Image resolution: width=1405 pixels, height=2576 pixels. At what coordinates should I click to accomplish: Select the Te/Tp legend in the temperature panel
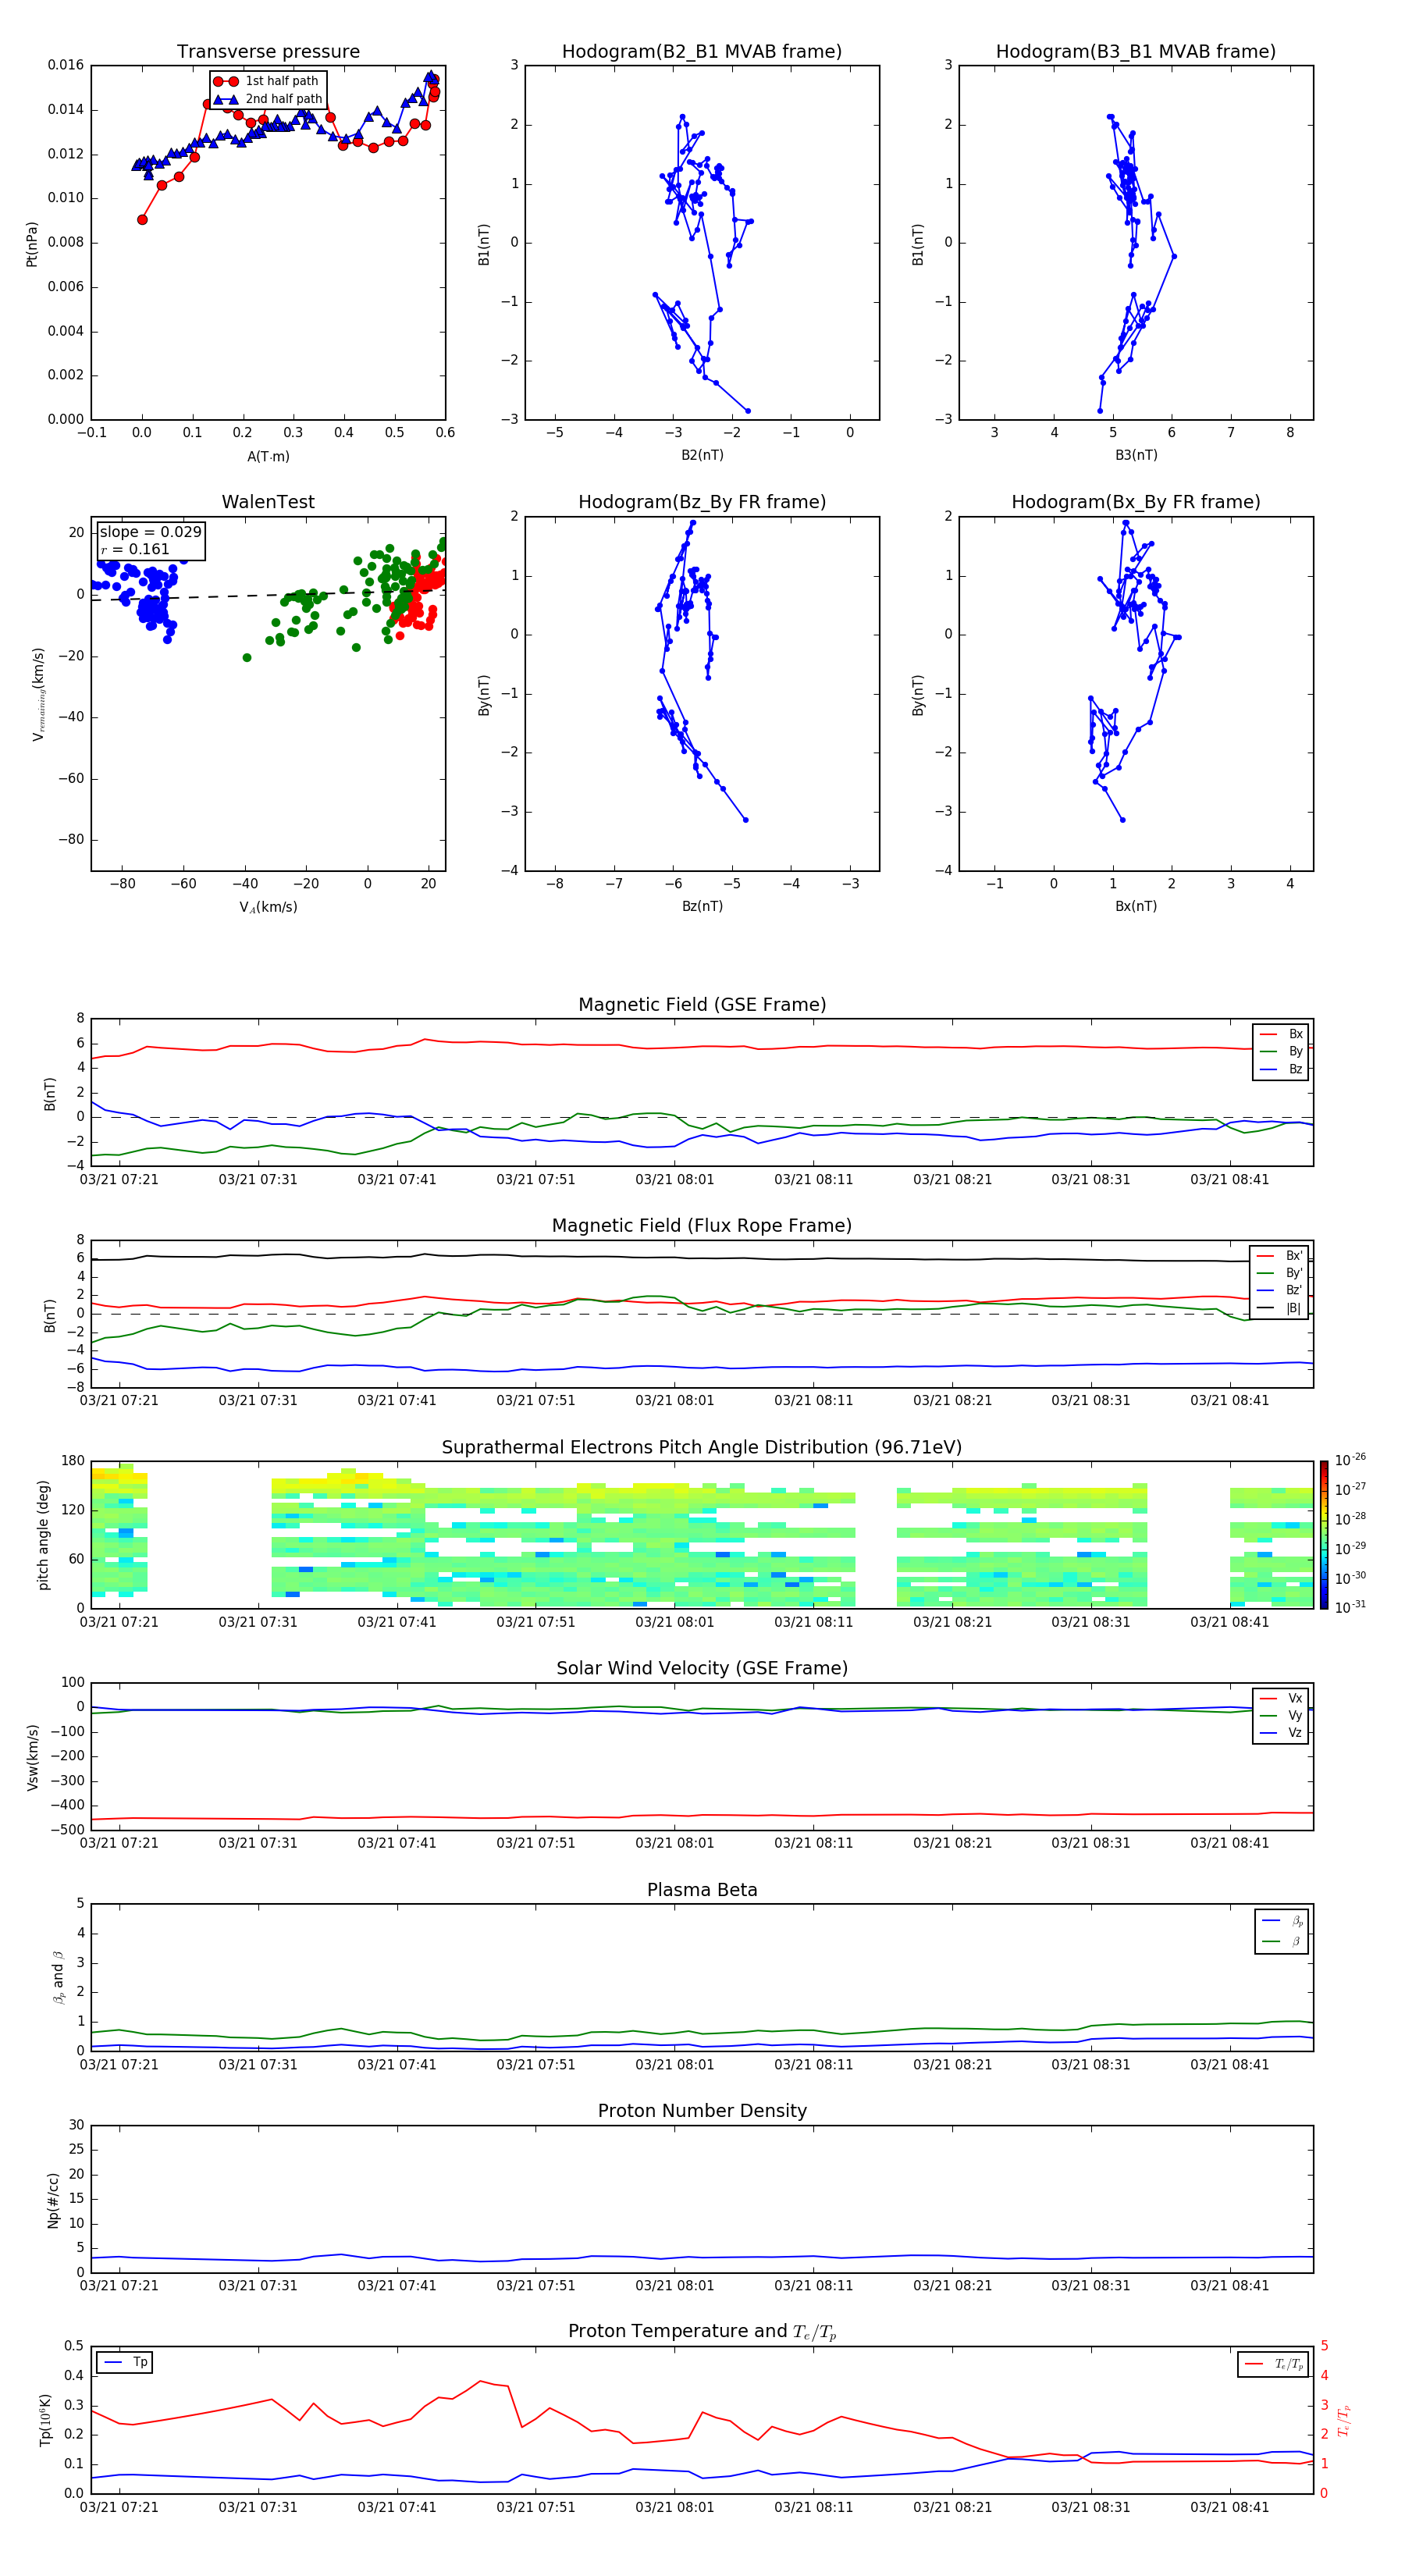[x=1275, y=2365]
